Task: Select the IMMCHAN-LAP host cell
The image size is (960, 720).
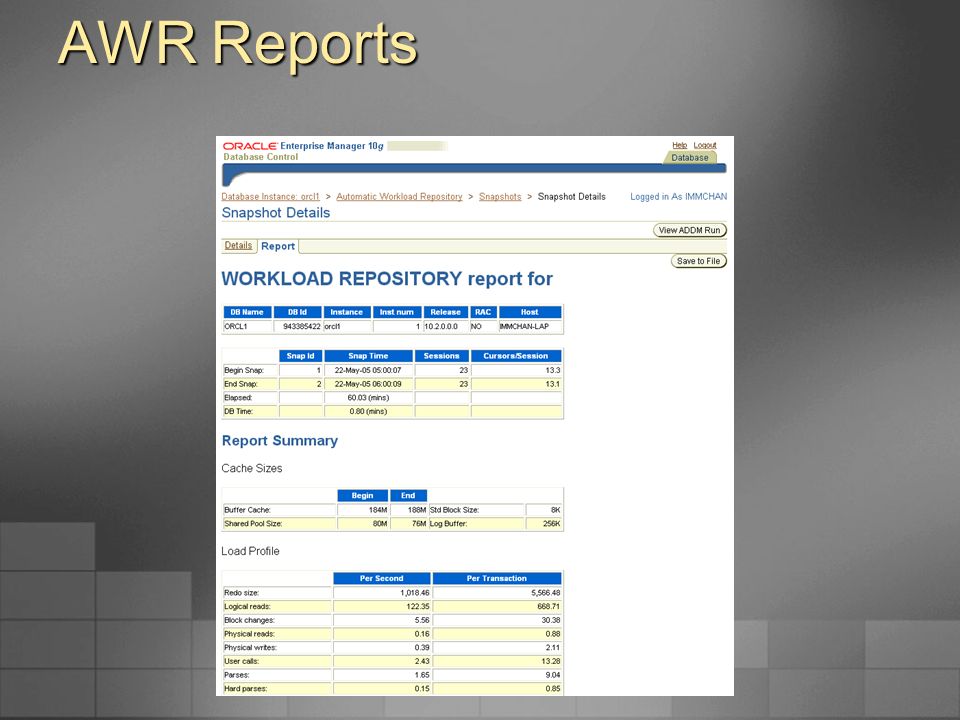Action: 530,326
